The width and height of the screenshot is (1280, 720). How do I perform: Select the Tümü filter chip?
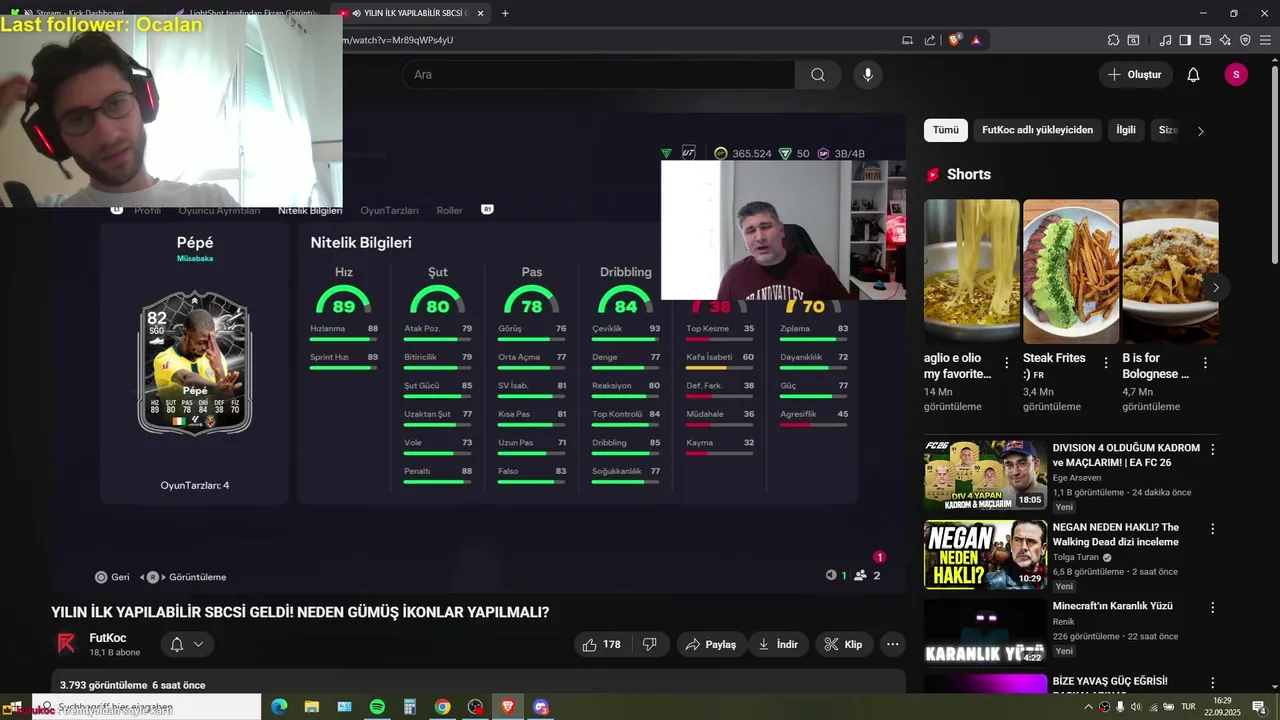tap(946, 130)
